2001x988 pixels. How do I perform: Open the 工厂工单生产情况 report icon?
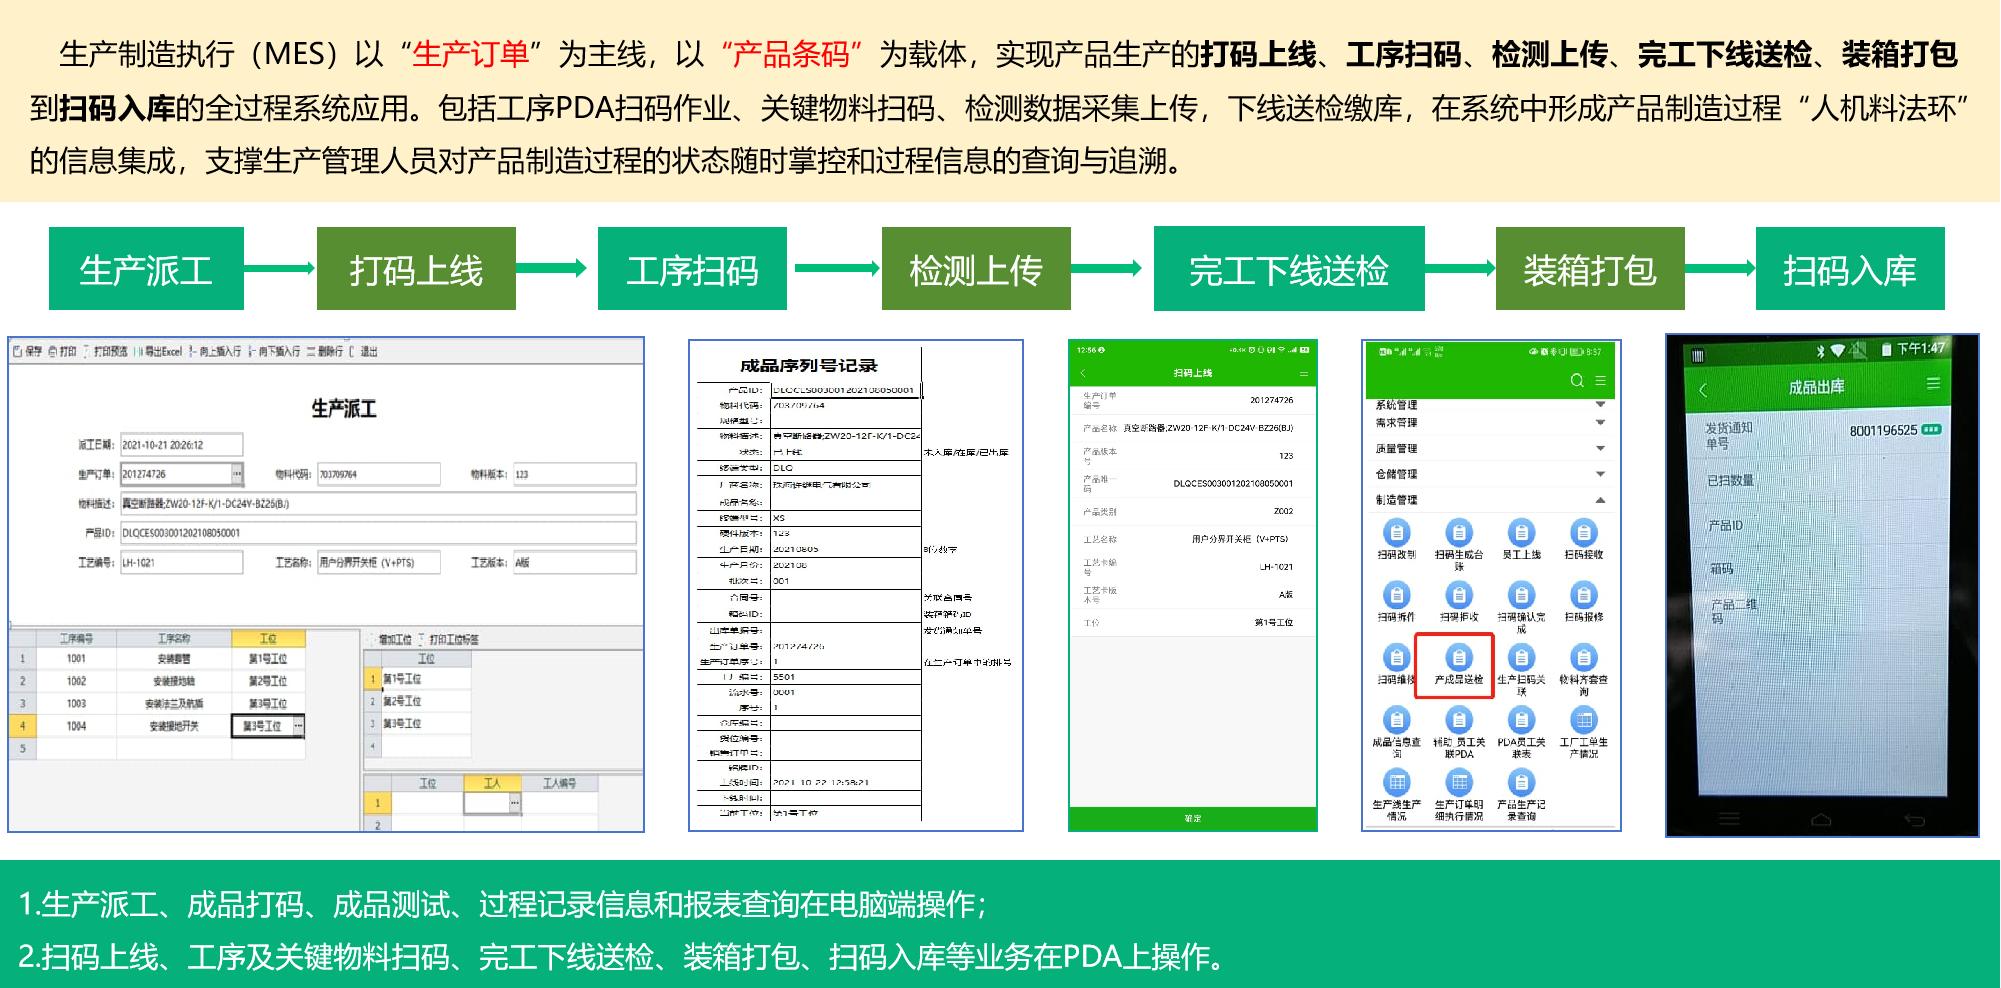tap(1583, 720)
